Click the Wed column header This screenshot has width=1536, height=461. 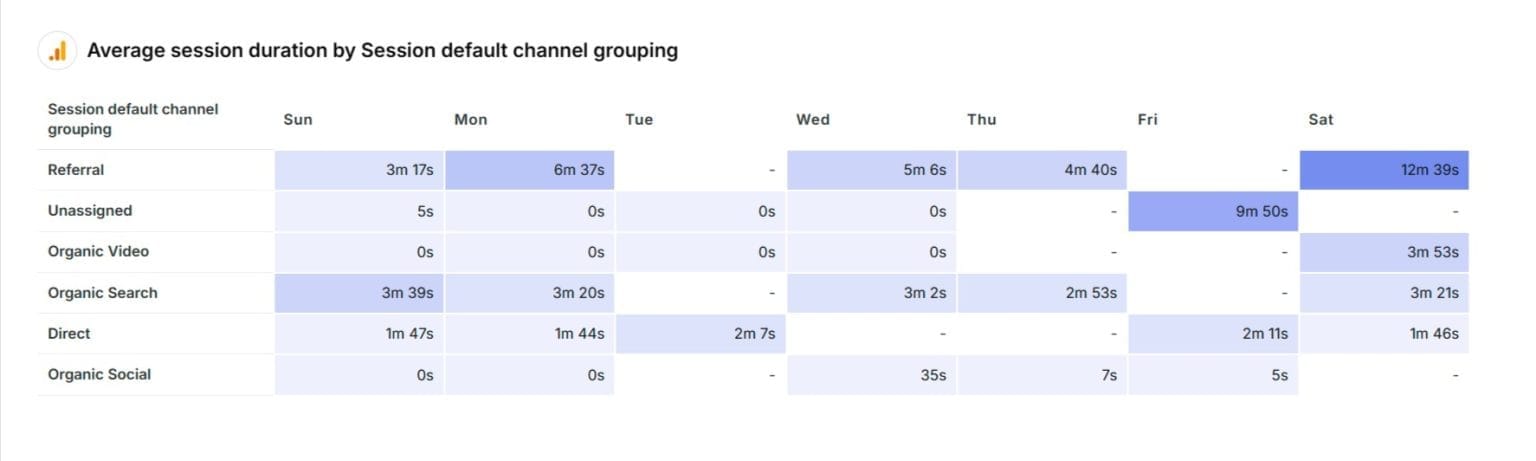tap(813, 120)
